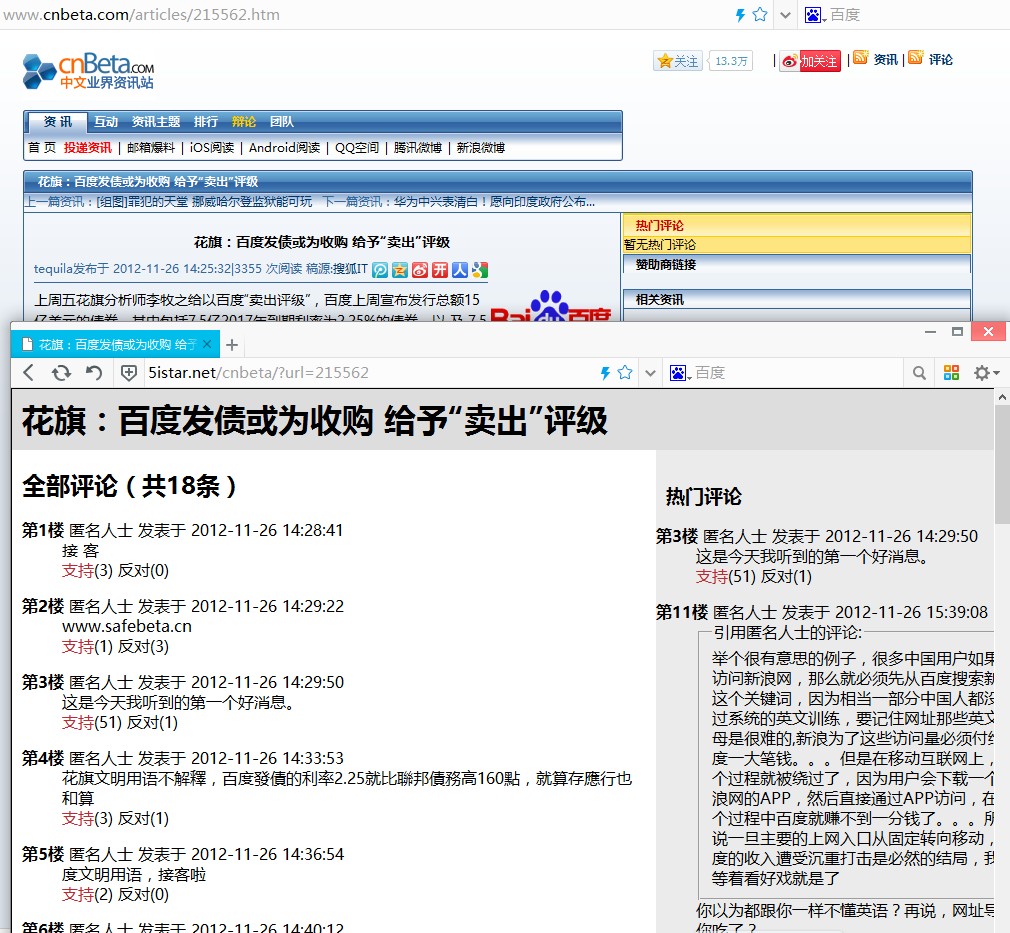Expand the front window address dropdown chevron
The image size is (1010, 933).
651,373
